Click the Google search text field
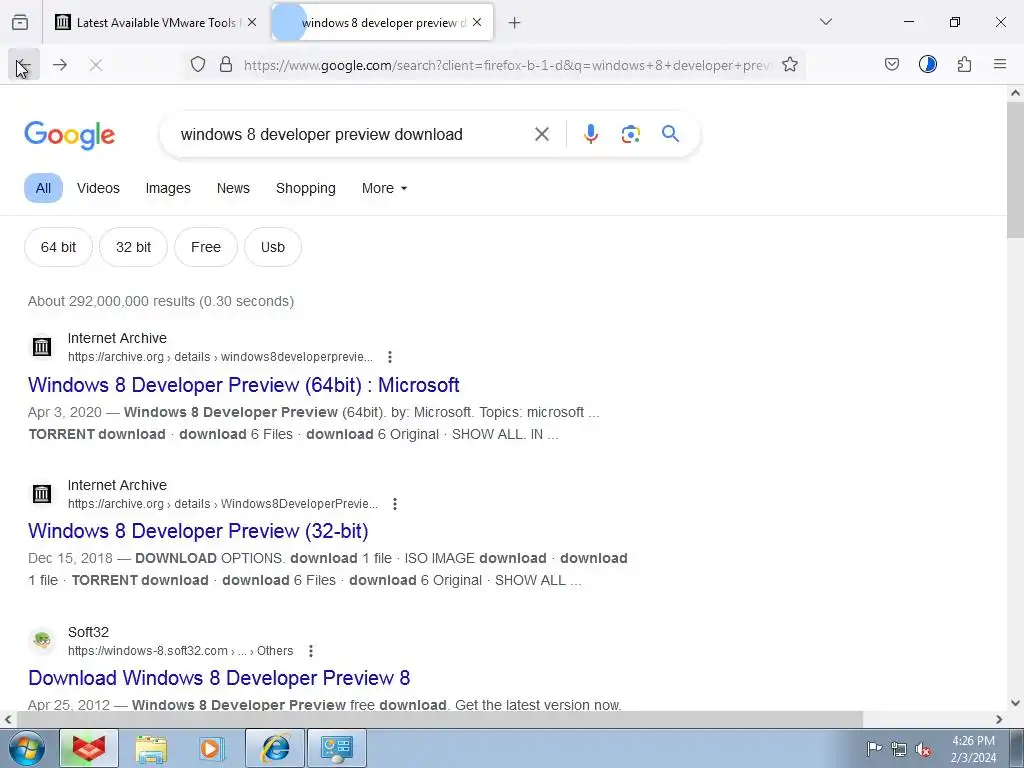Image resolution: width=1024 pixels, height=768 pixels. click(x=353, y=135)
